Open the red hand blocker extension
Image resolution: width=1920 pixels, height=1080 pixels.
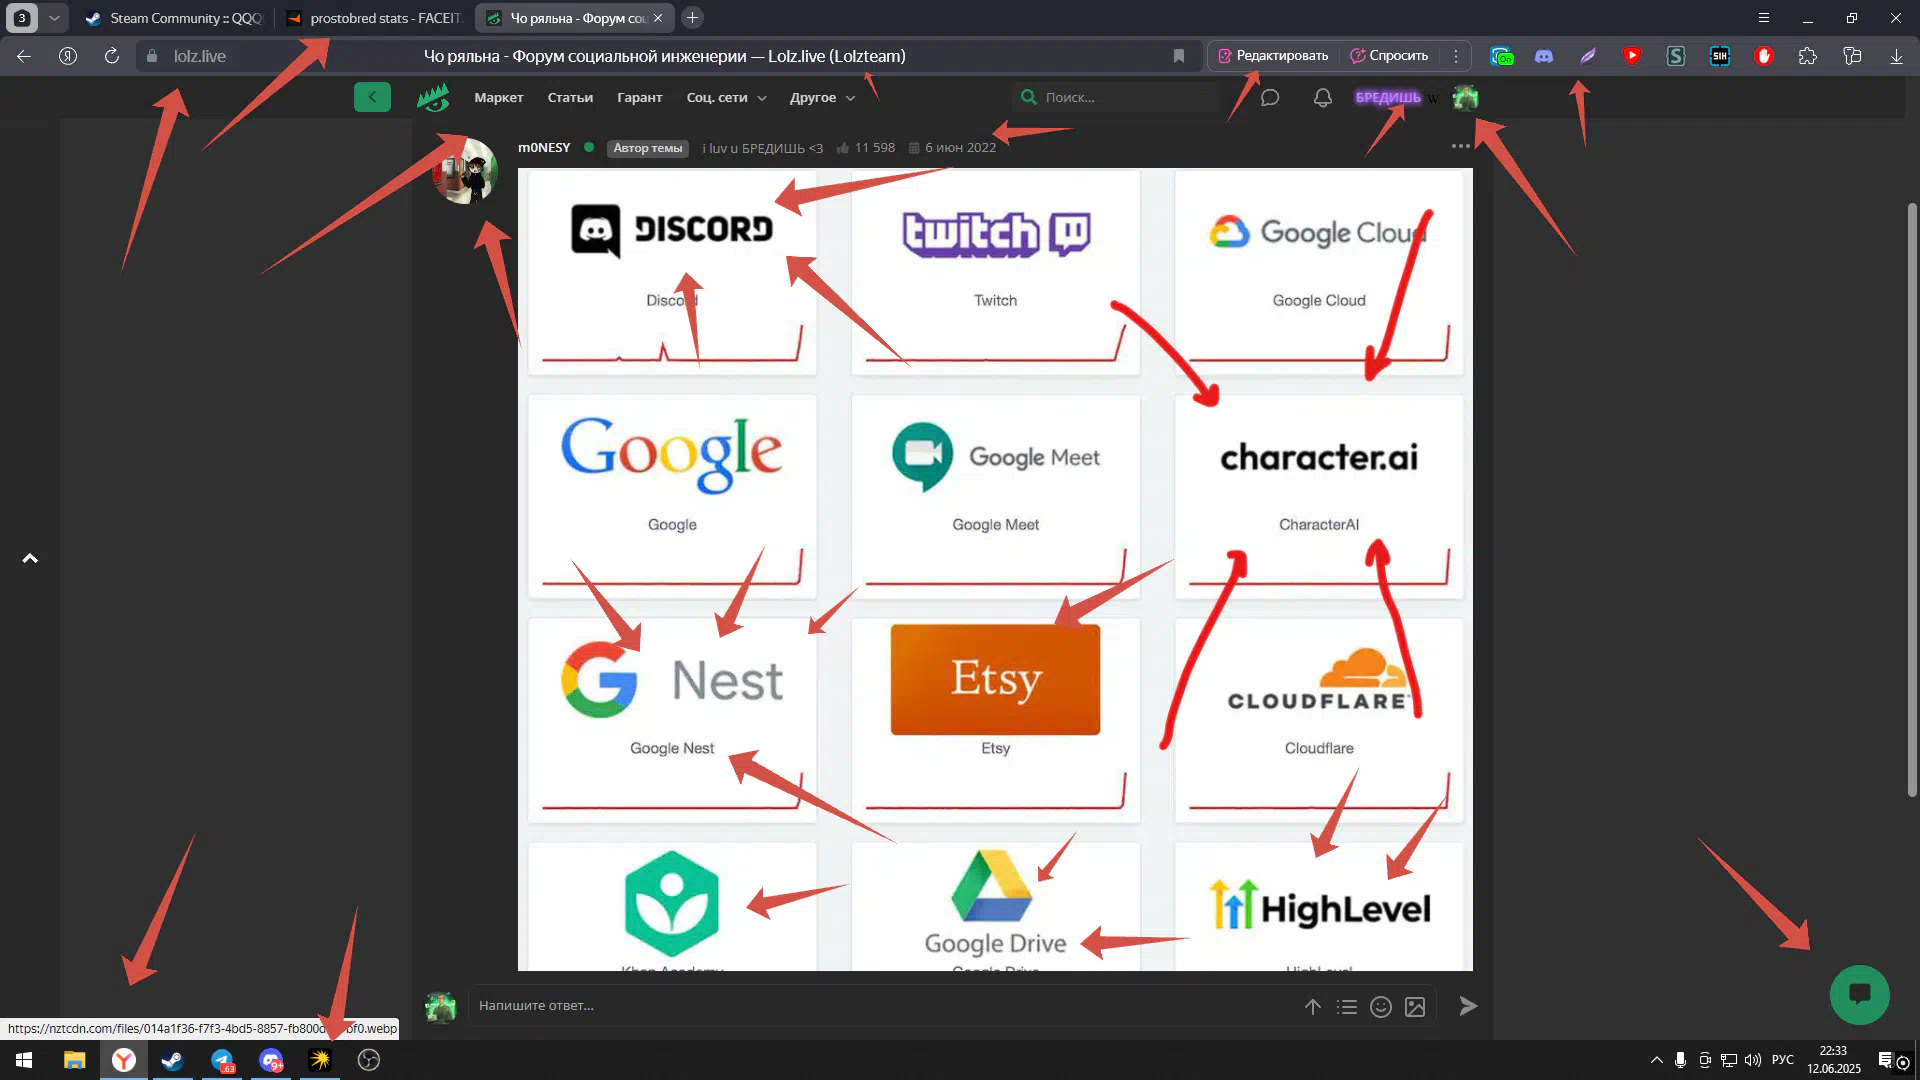1764,56
